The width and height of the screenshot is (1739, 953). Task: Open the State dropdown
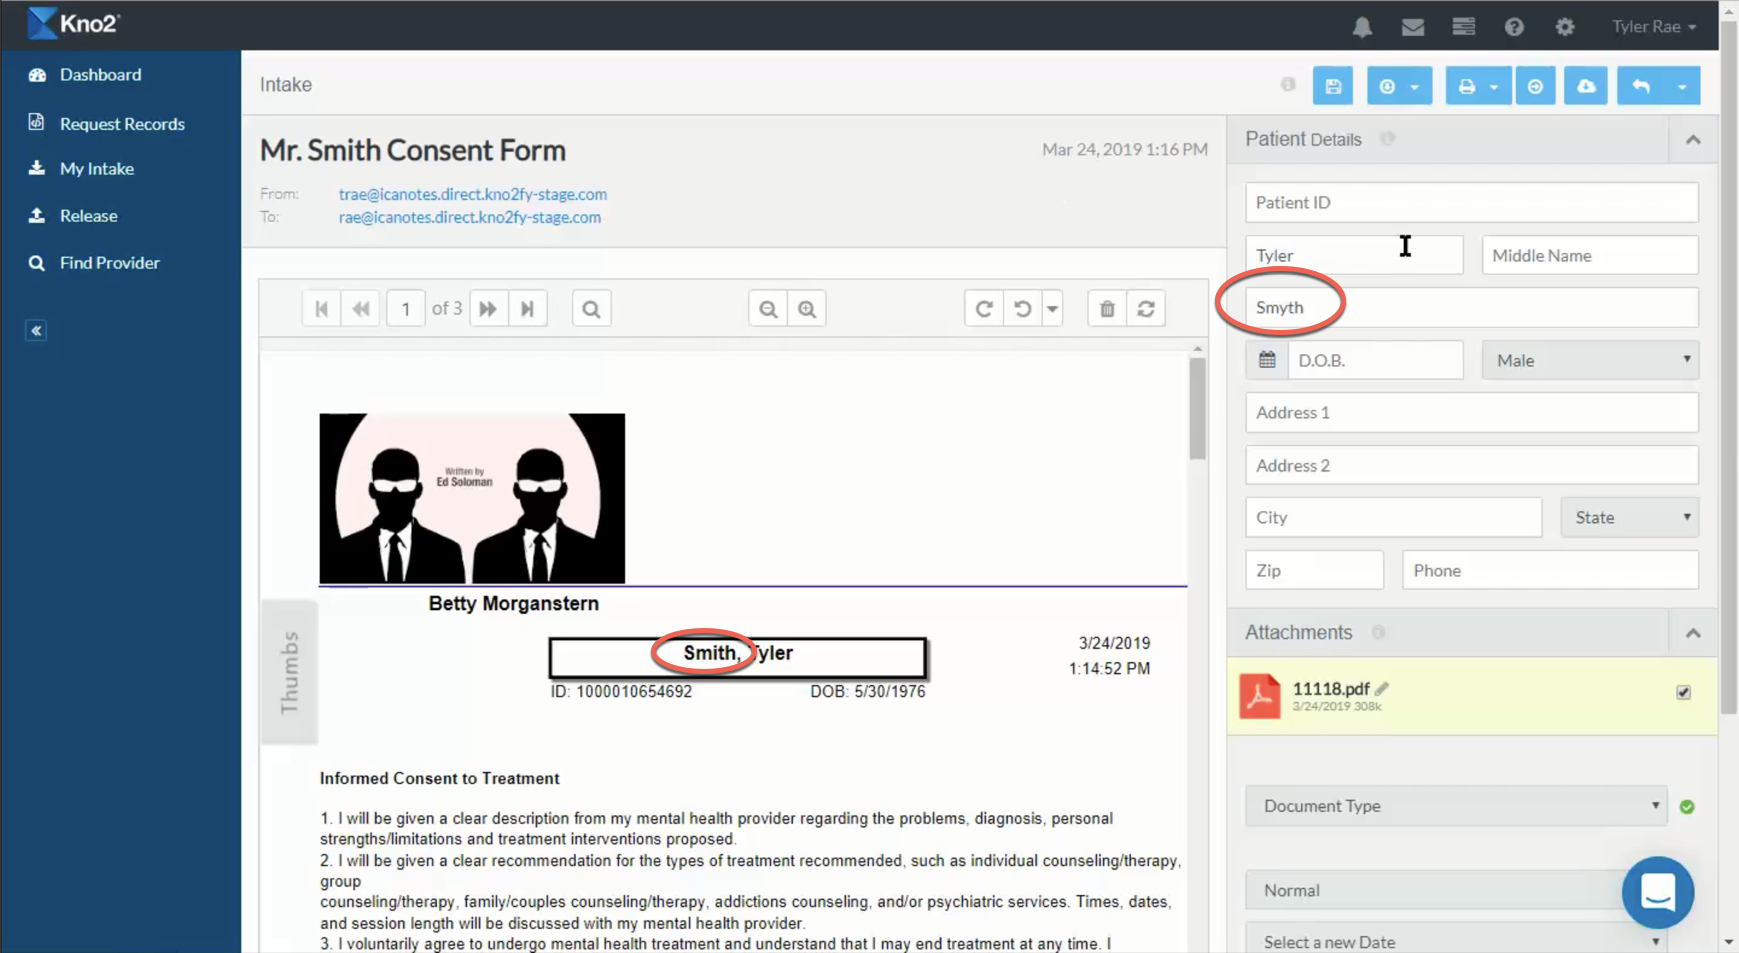1629,517
